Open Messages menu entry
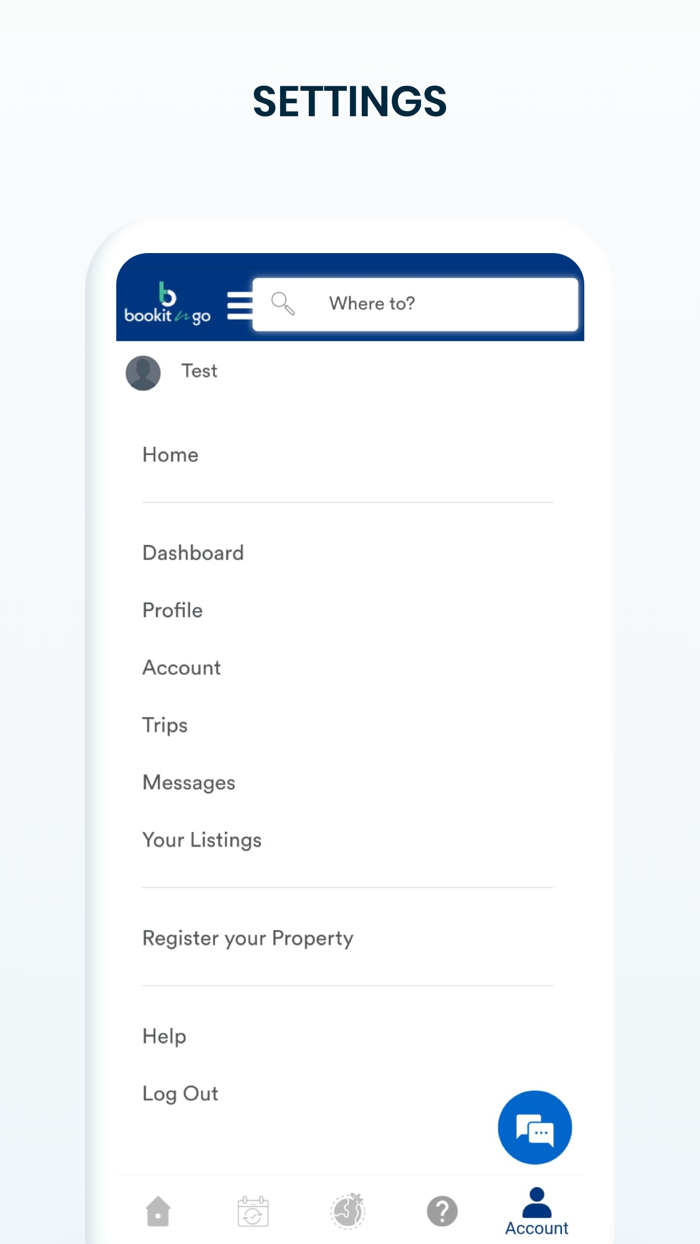Image resolution: width=700 pixels, height=1244 pixels. point(189,783)
